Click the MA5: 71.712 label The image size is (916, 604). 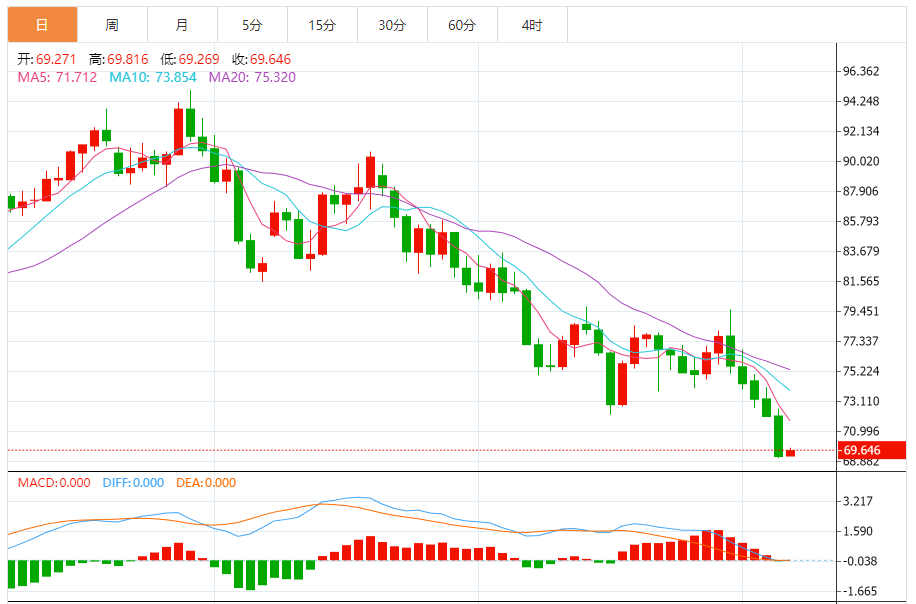(57, 77)
